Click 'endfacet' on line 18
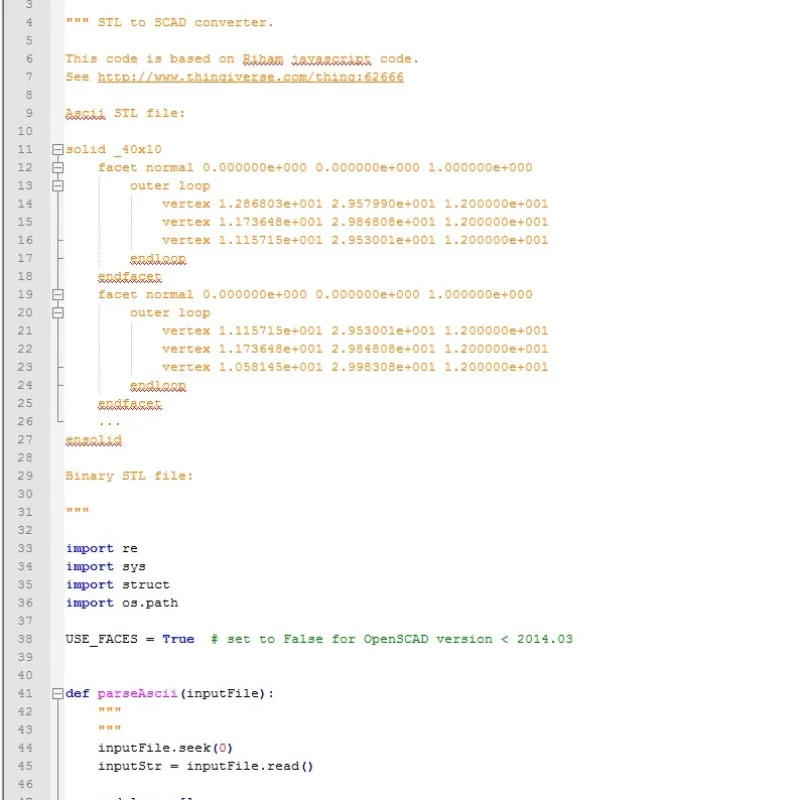 pyautogui.click(x=130, y=277)
